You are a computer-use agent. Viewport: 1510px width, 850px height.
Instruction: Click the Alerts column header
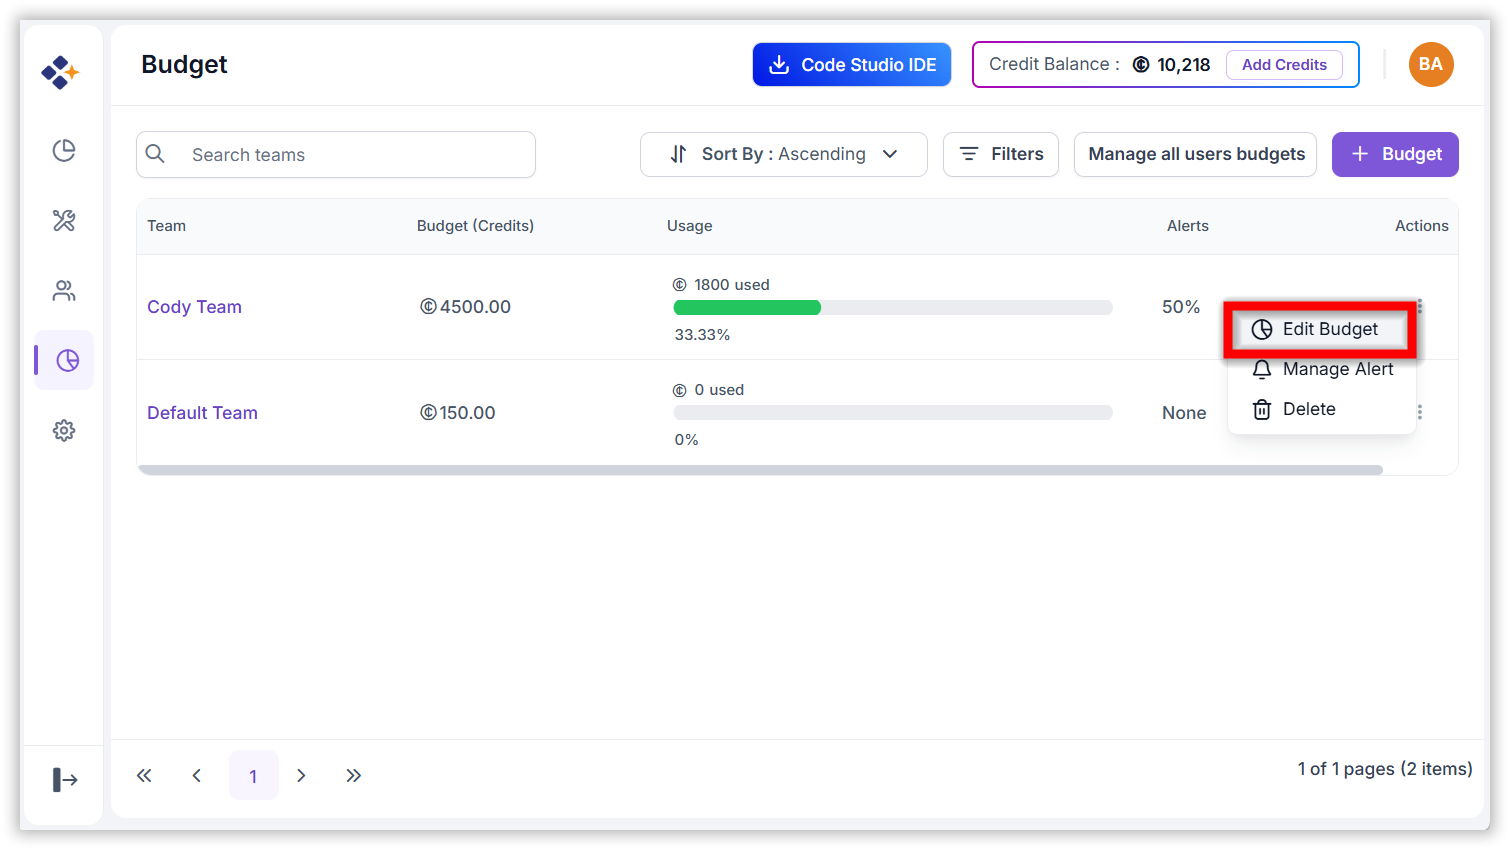click(1188, 226)
